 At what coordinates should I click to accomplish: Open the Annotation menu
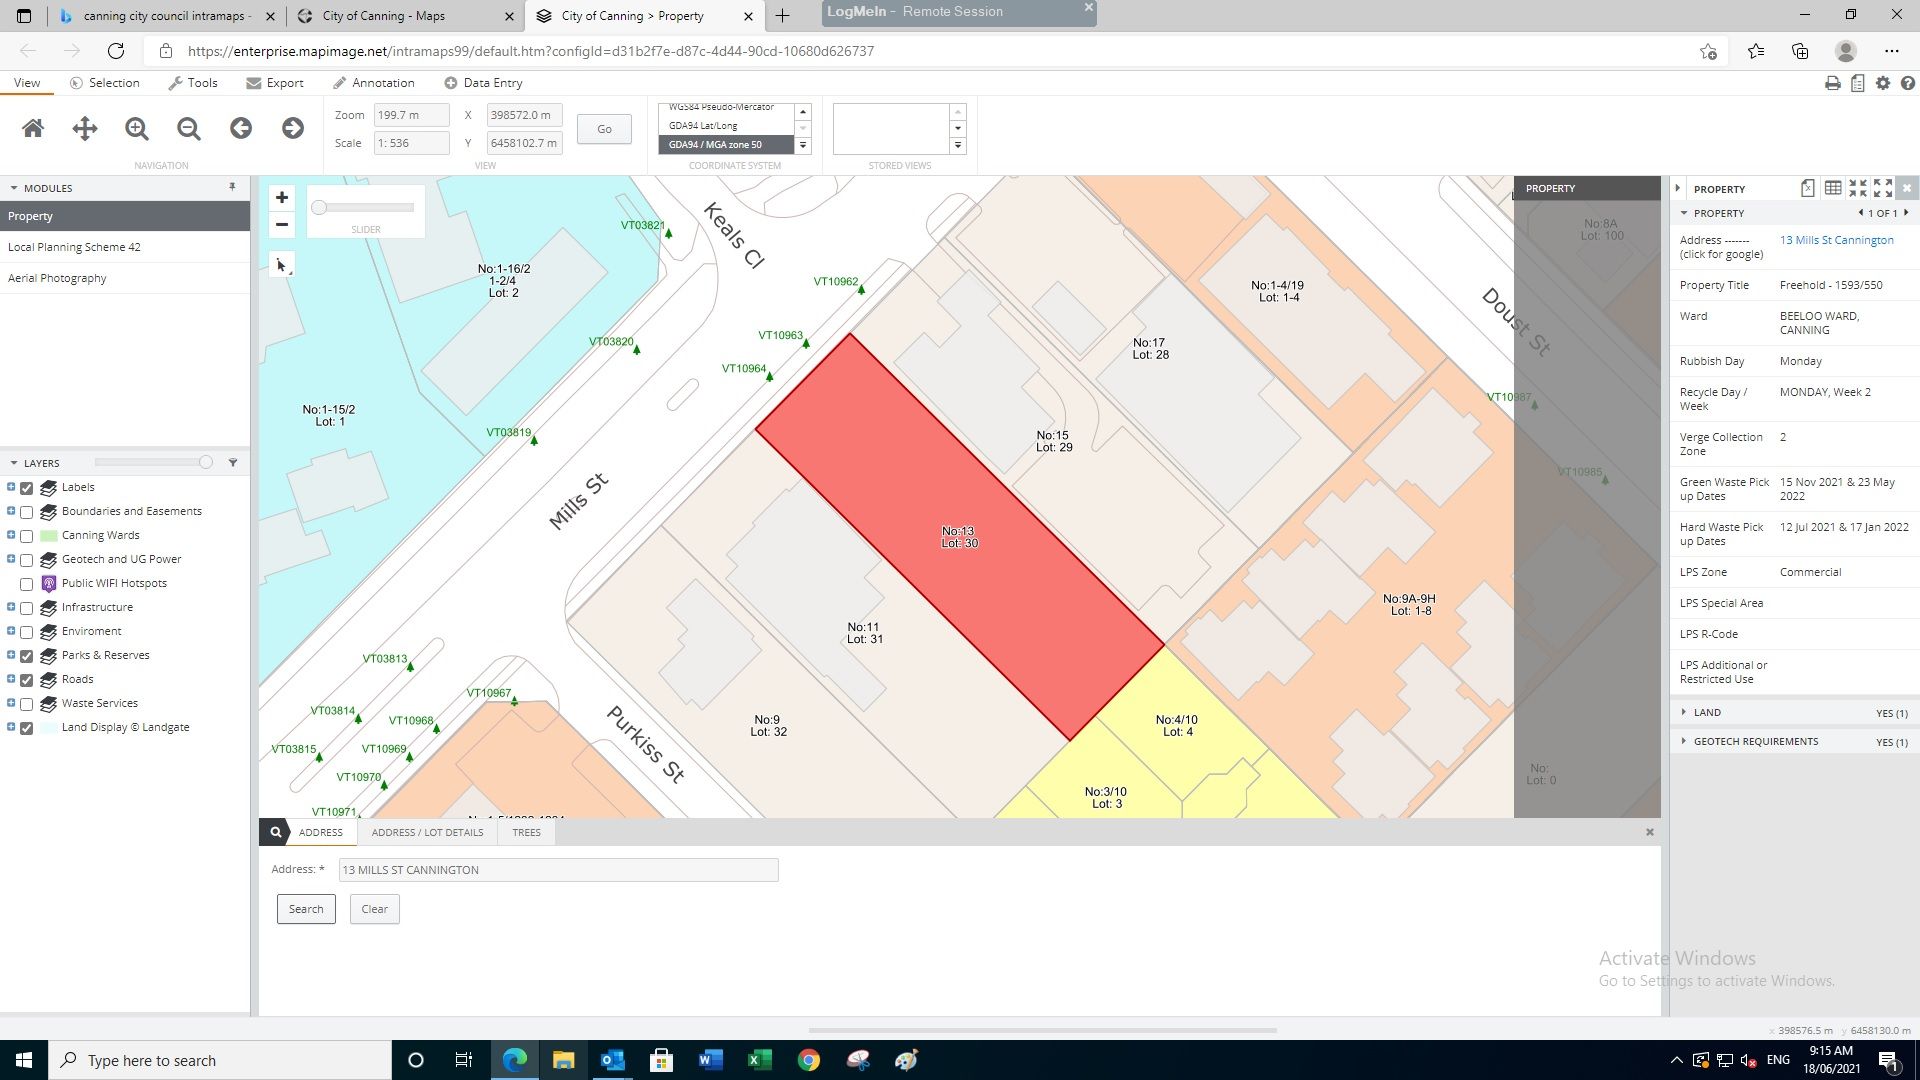point(374,83)
